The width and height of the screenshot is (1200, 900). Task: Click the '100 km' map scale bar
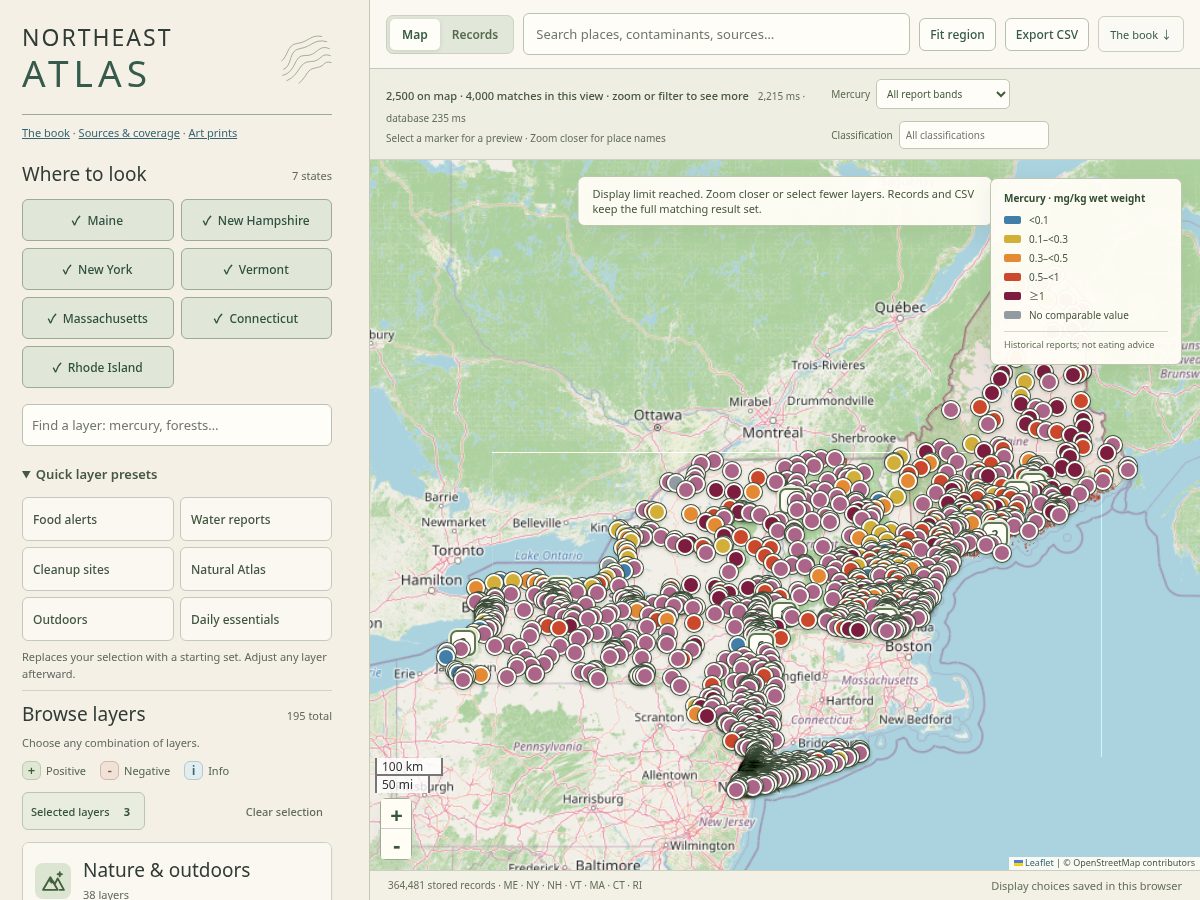point(408,766)
